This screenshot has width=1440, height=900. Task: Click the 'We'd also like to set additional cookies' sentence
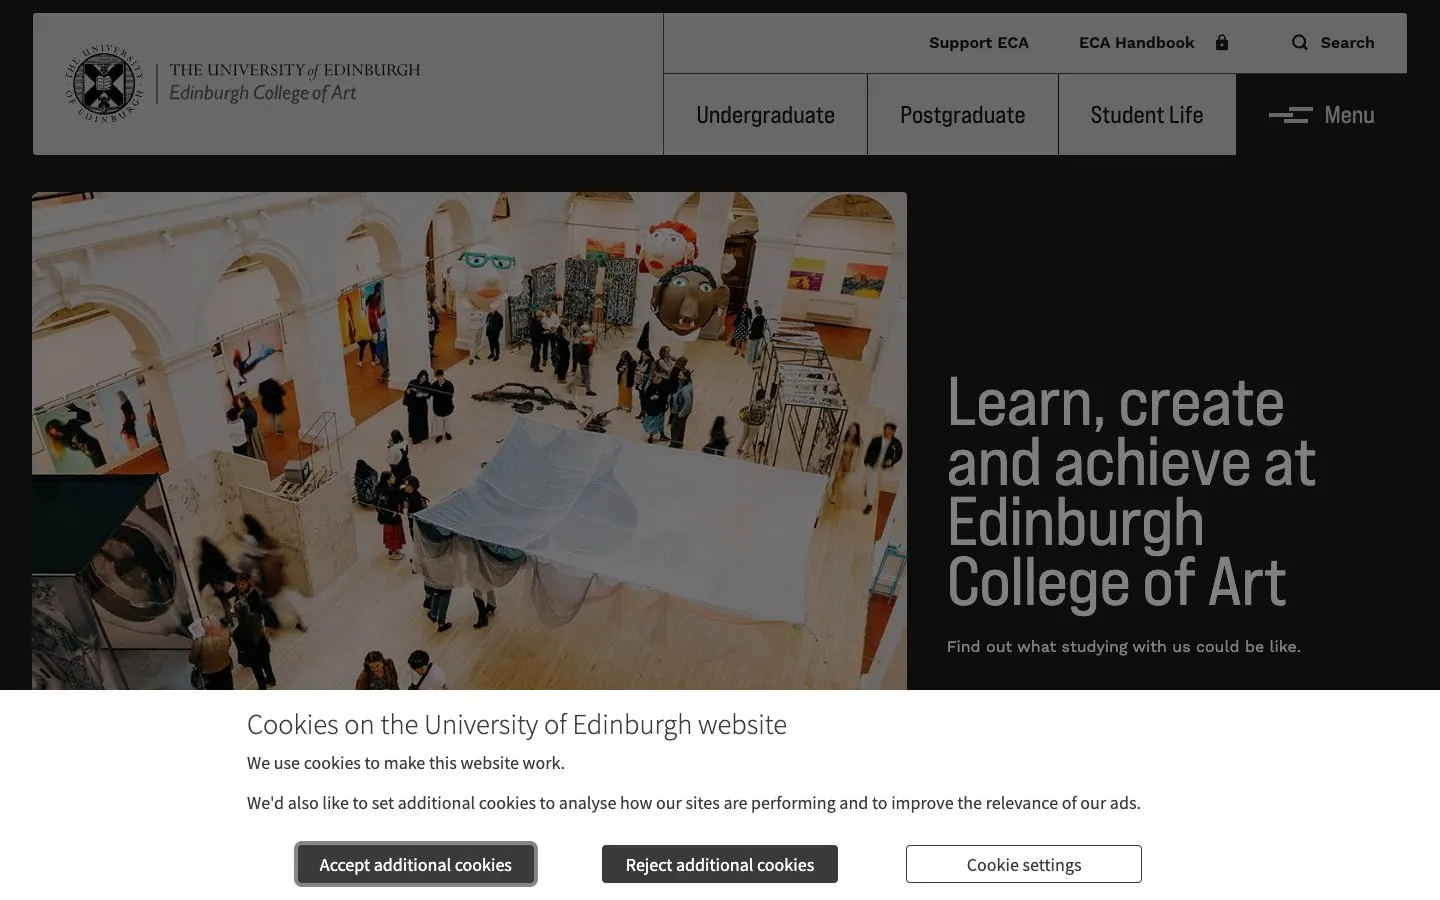pos(694,803)
